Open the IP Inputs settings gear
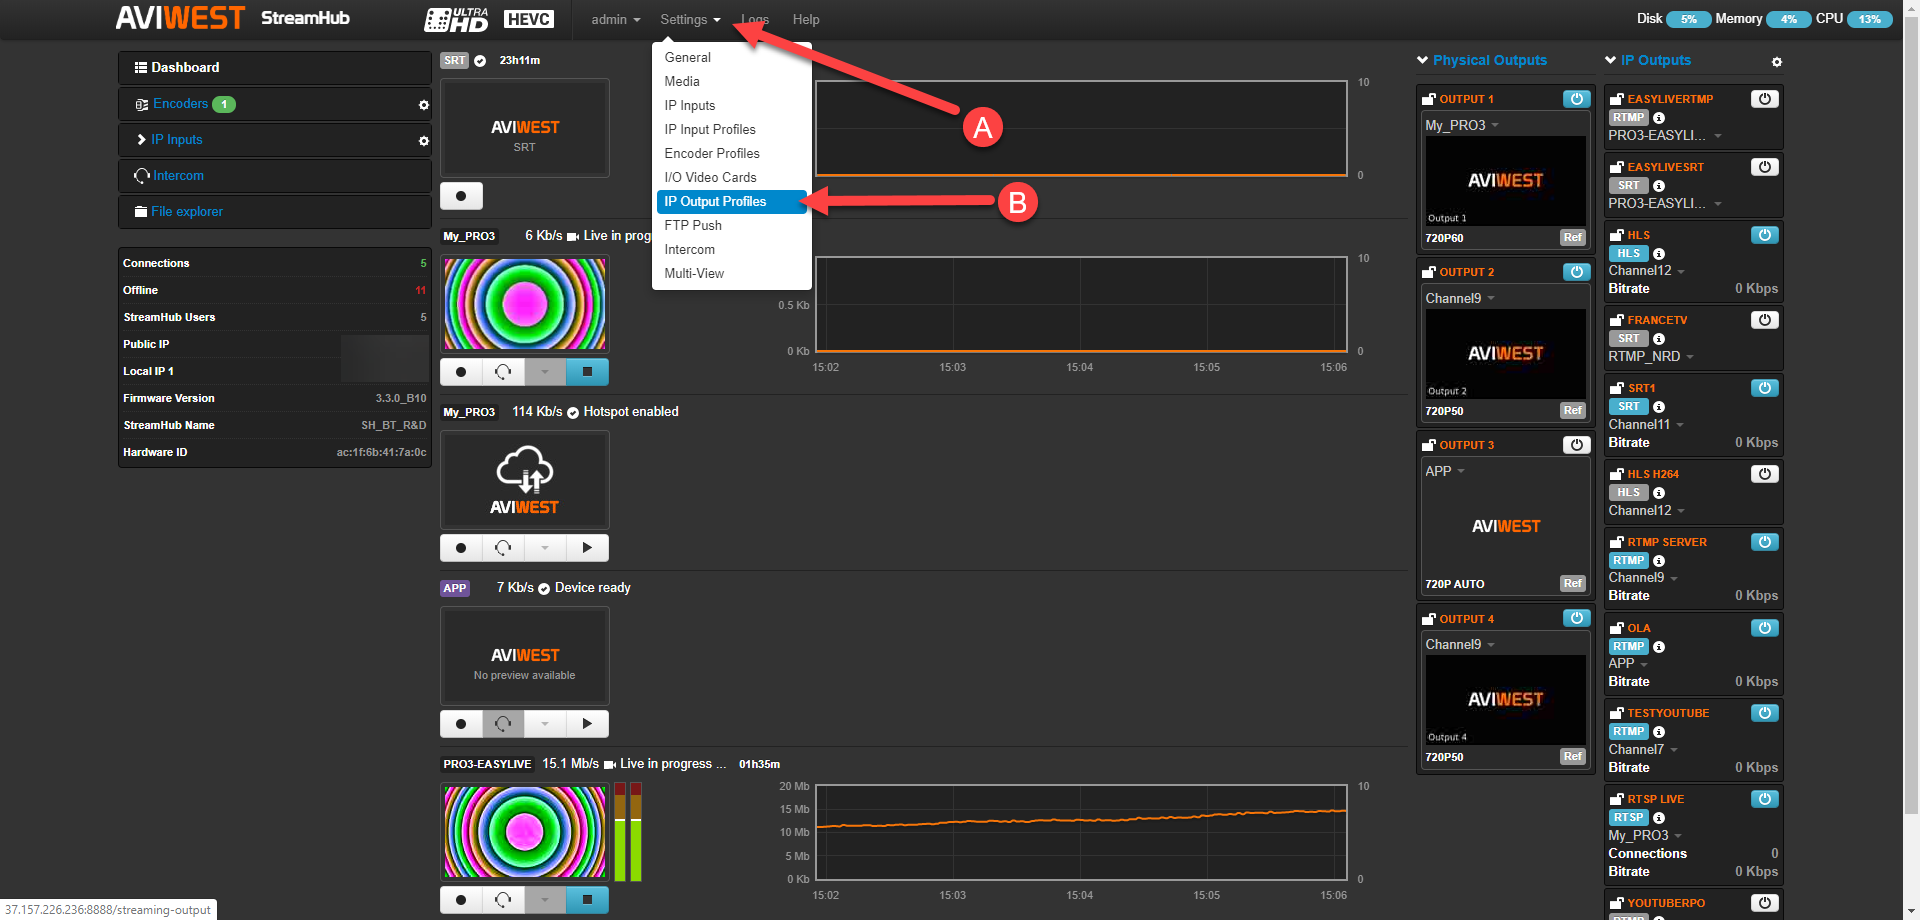This screenshot has height=920, width=1920. coord(423,141)
